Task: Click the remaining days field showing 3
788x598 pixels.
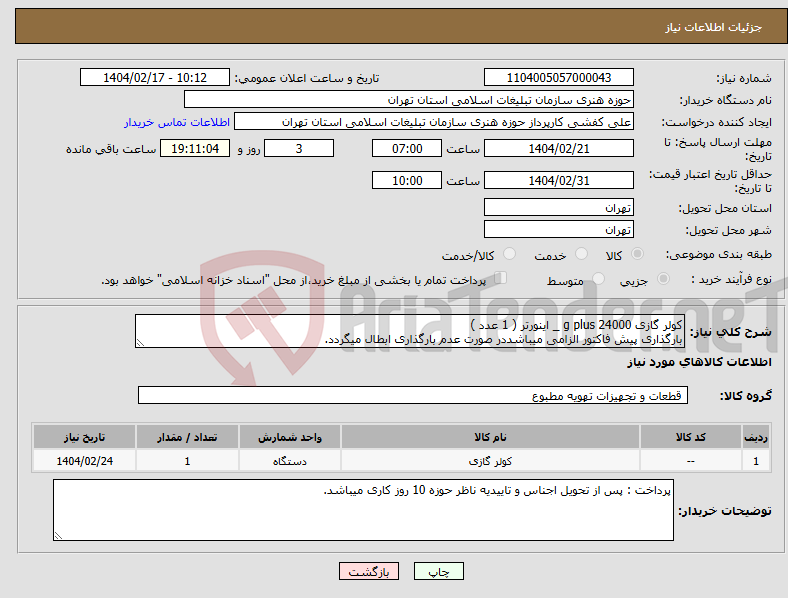Action: (299, 148)
